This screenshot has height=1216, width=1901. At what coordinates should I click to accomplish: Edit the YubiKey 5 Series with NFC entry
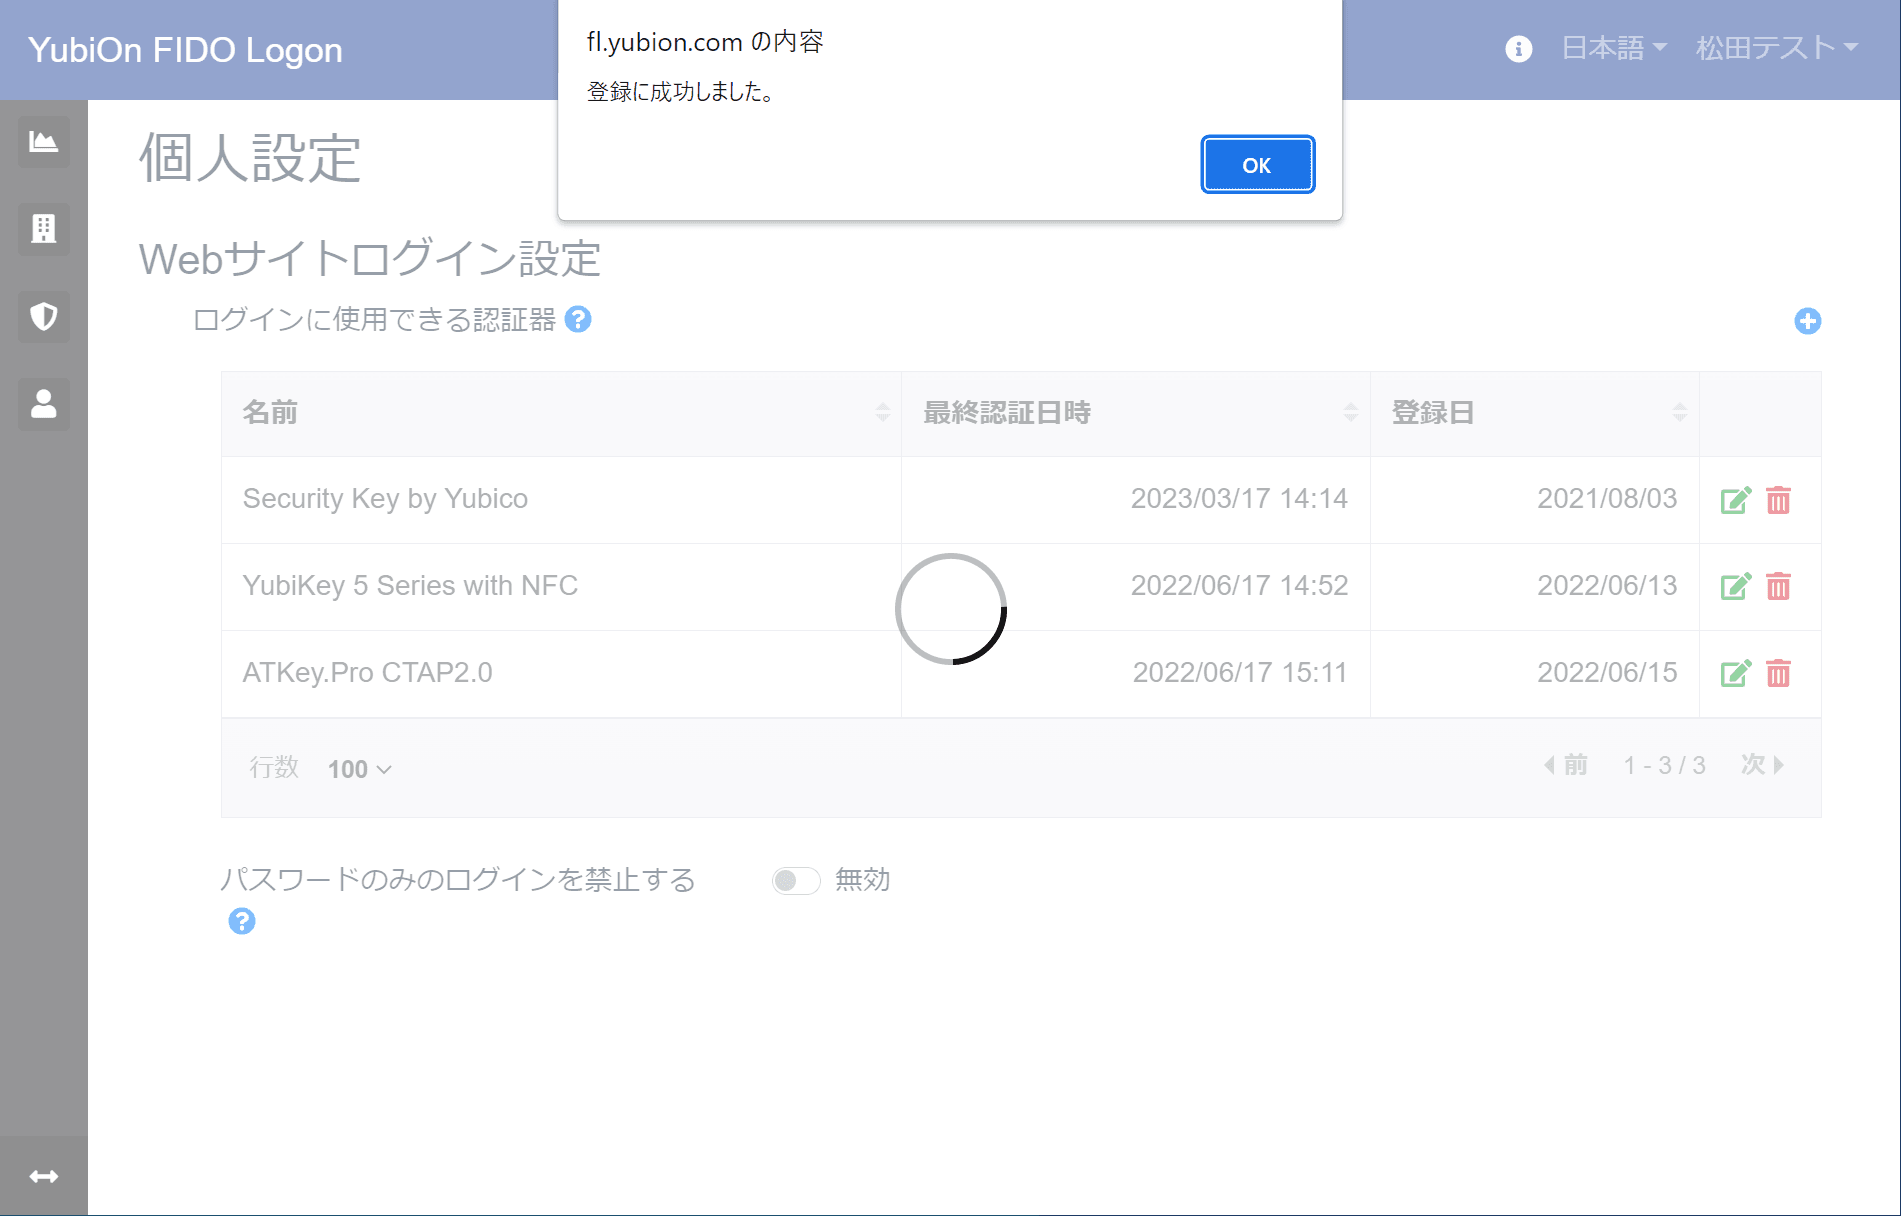coord(1736,586)
